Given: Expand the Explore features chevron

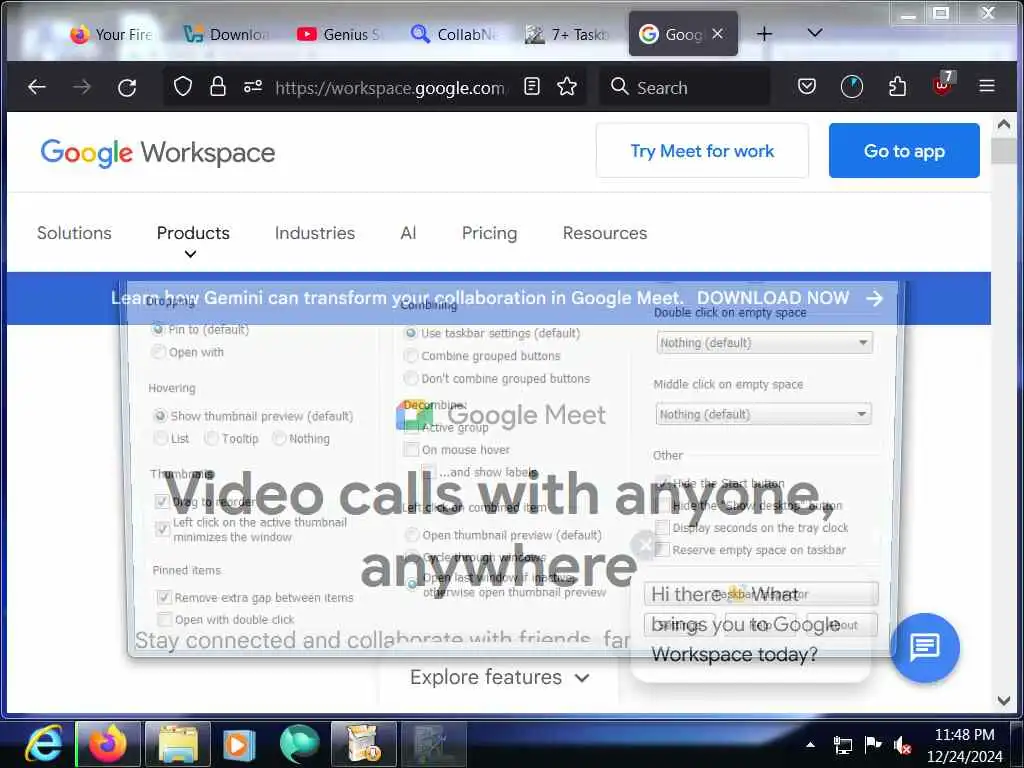Looking at the screenshot, I should pyautogui.click(x=582, y=679).
